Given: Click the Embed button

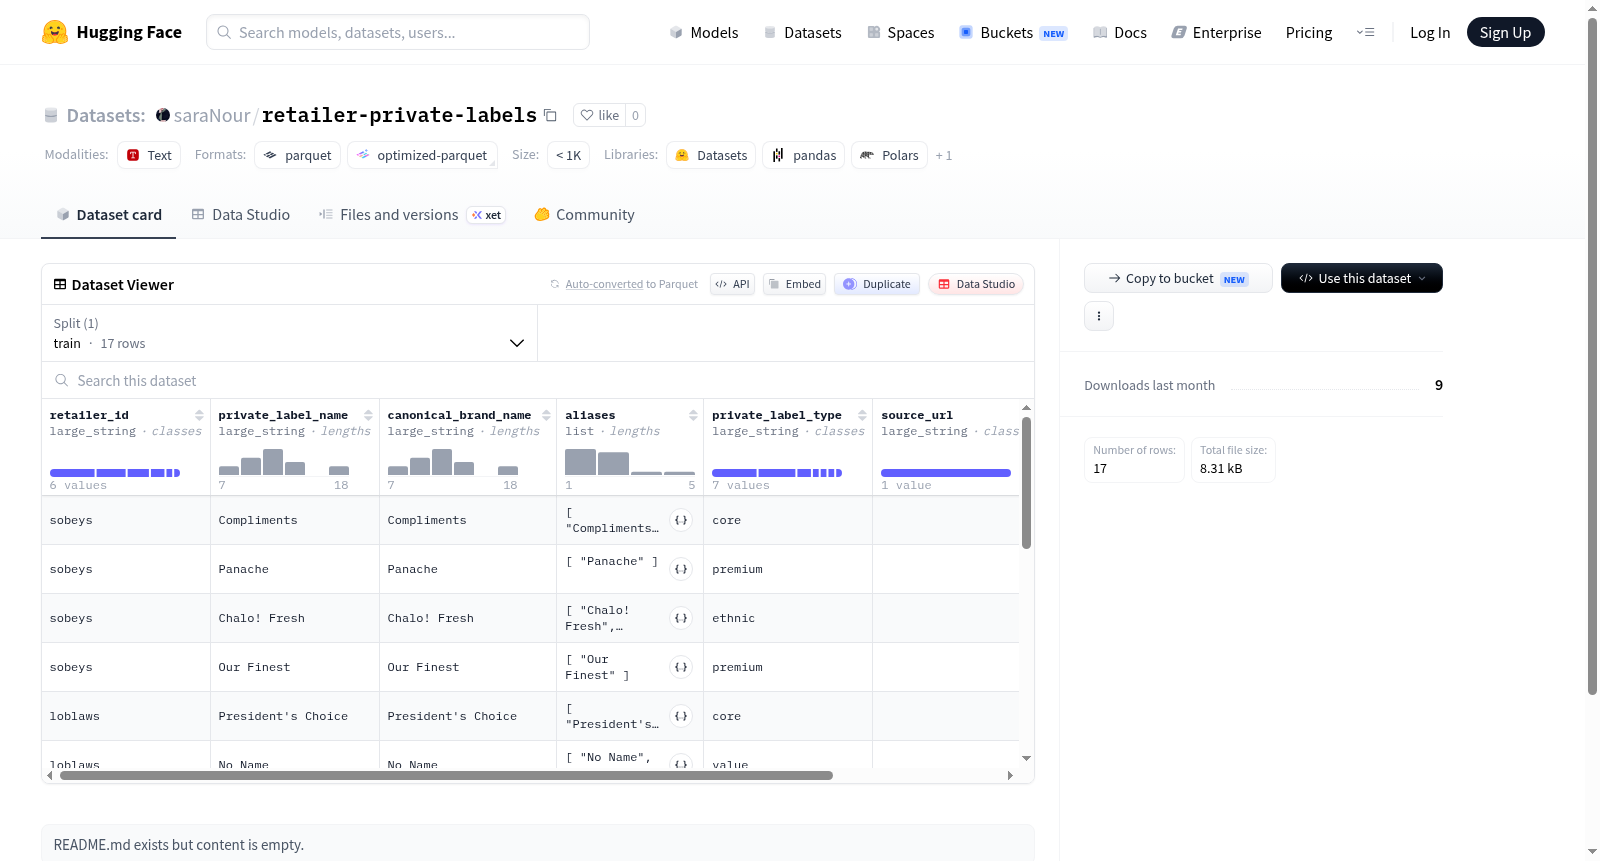Looking at the screenshot, I should click(794, 284).
